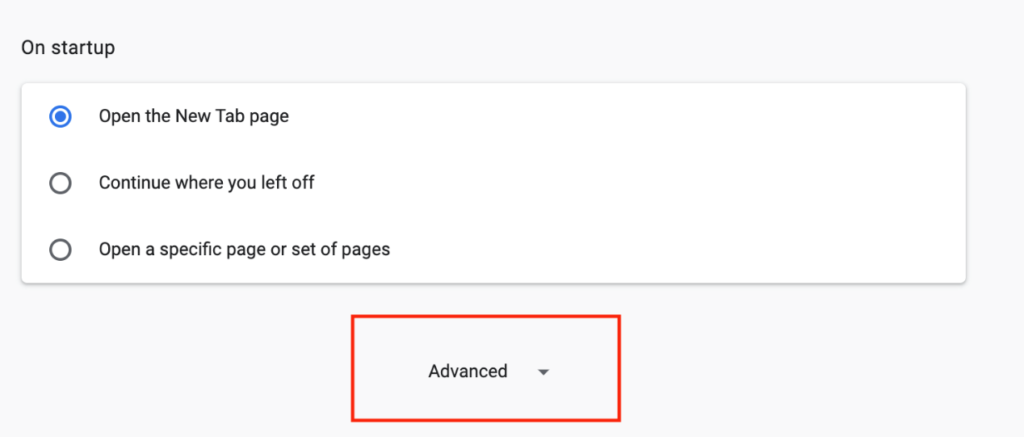The width and height of the screenshot is (1024, 437).
Task: Keep New Tab page as the startup option
Action: (60, 117)
